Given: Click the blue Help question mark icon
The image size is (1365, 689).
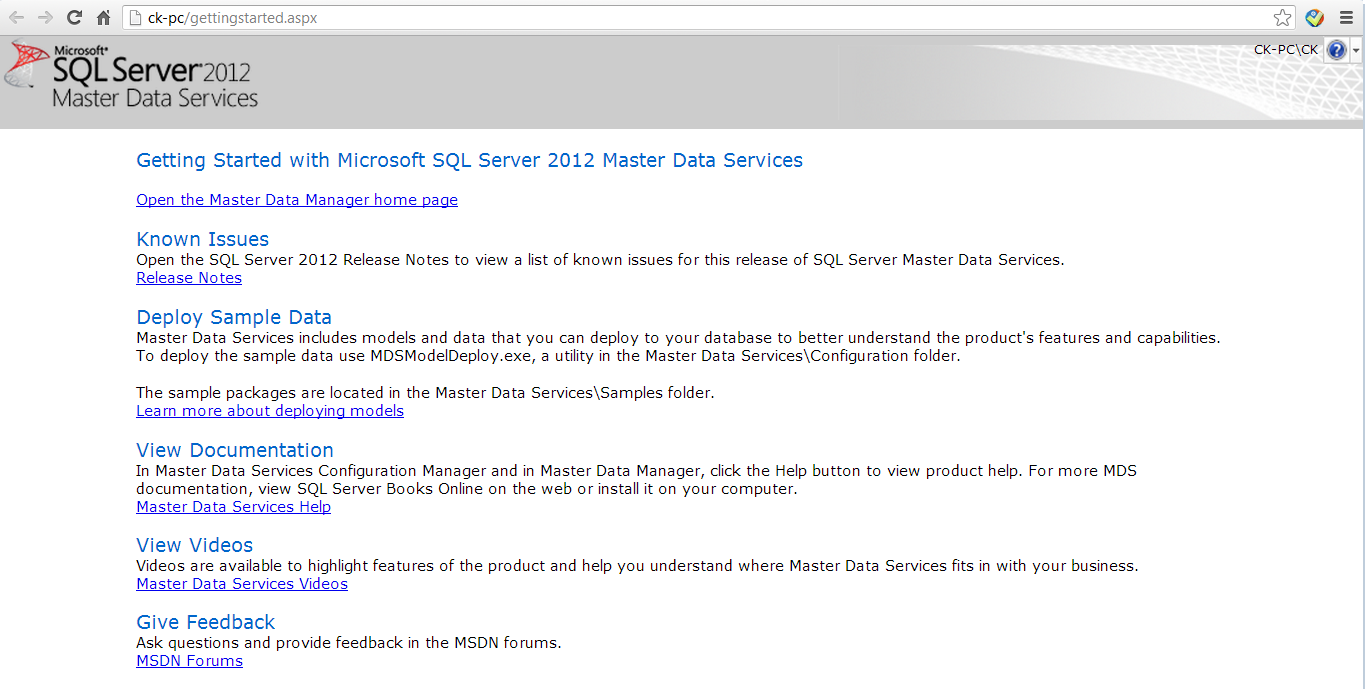Looking at the screenshot, I should (x=1336, y=50).
